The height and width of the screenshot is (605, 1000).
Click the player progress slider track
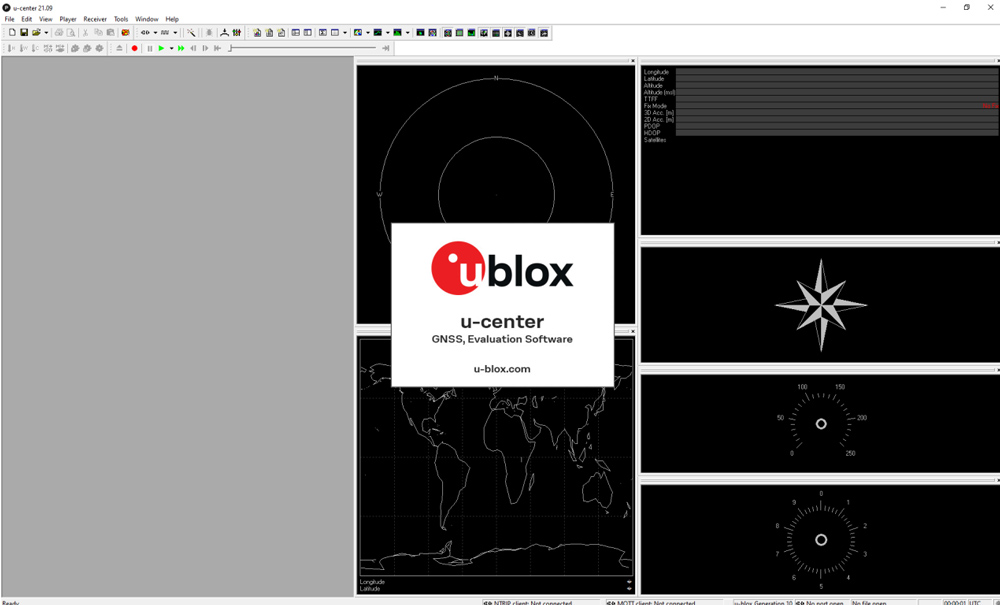pyautogui.click(x=300, y=48)
